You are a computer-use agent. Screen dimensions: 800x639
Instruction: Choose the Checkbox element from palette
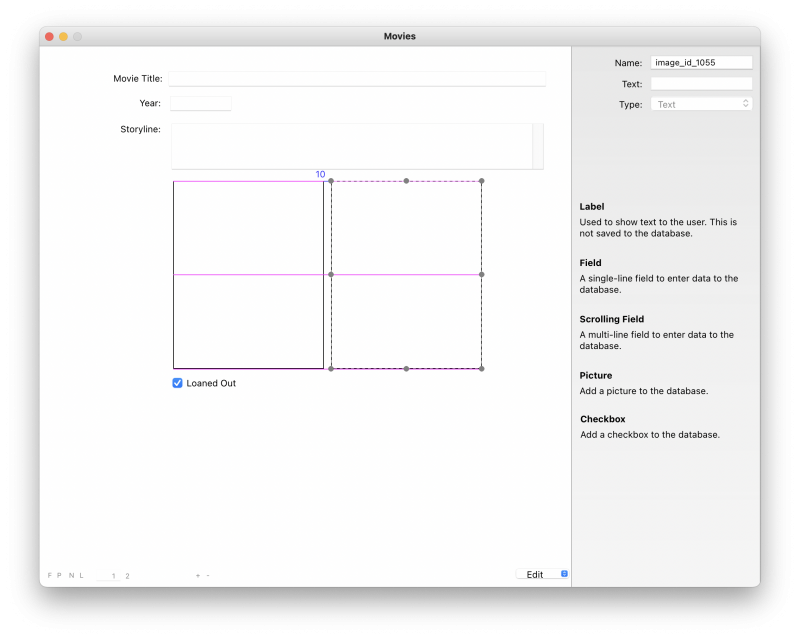click(602, 419)
